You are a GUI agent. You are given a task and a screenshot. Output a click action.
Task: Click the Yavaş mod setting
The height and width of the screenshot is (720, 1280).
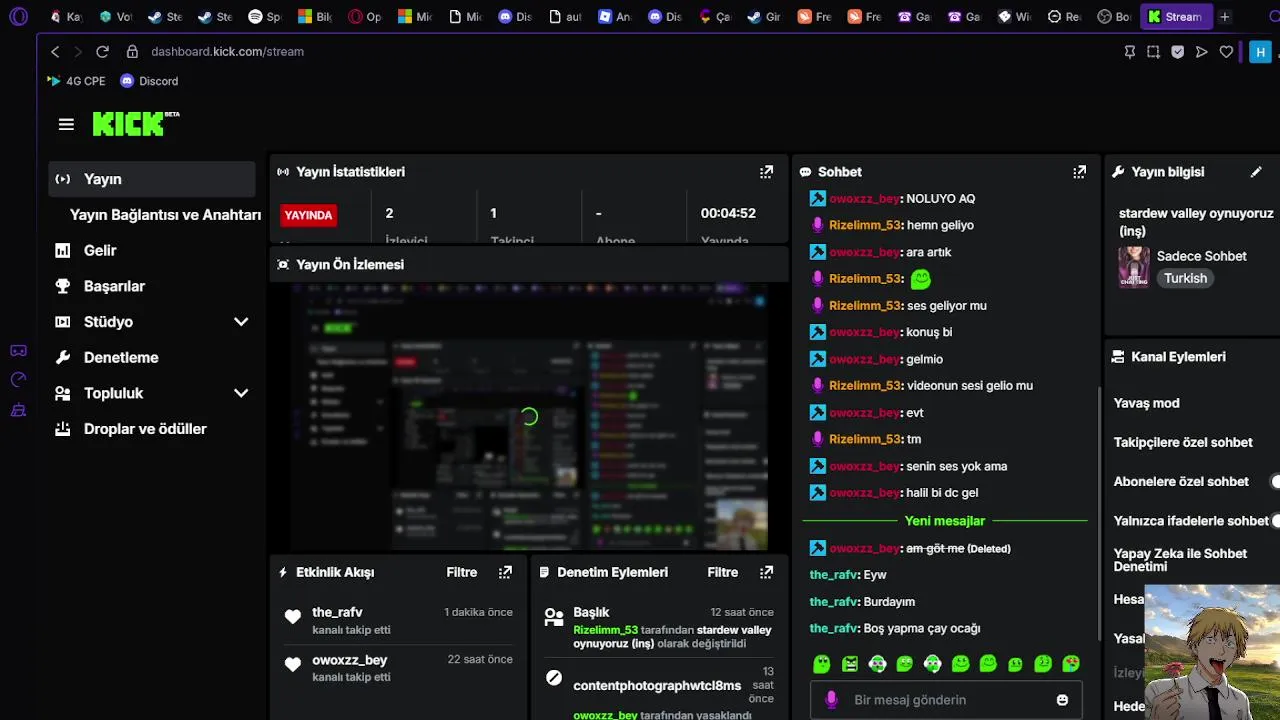tap(1146, 403)
